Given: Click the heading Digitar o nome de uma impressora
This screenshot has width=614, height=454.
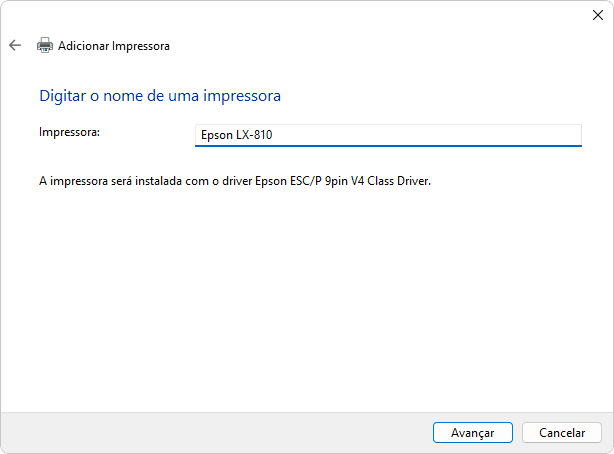Looking at the screenshot, I should click(160, 96).
